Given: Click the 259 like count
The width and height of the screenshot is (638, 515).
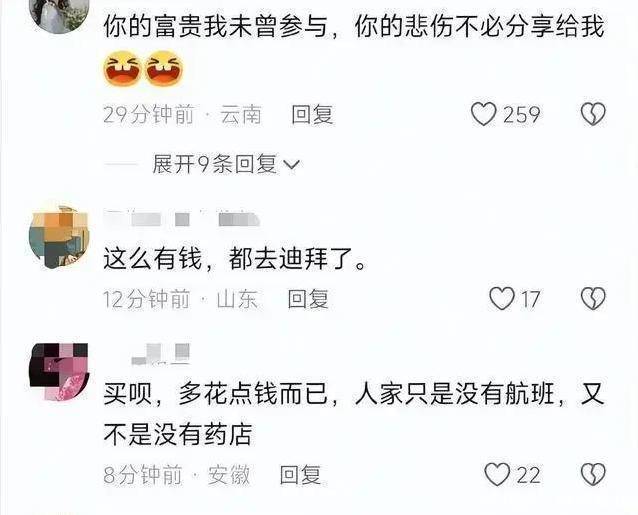Looking at the screenshot, I should pos(522,115).
